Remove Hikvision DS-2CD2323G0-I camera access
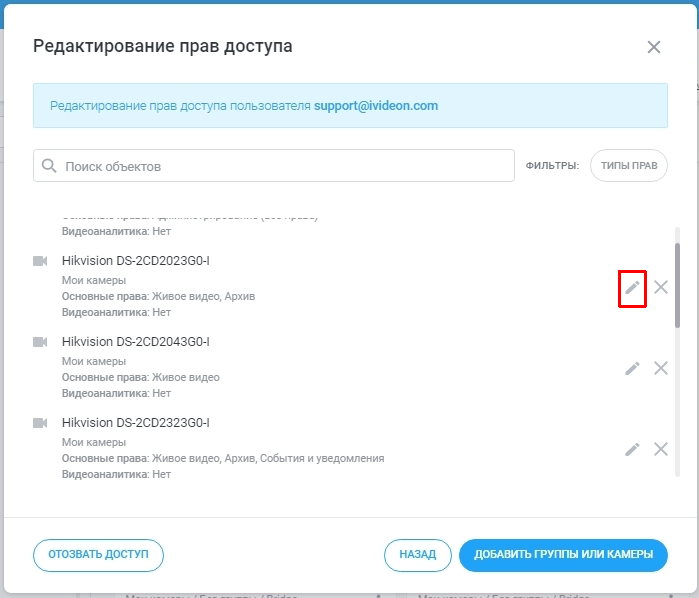 click(661, 449)
